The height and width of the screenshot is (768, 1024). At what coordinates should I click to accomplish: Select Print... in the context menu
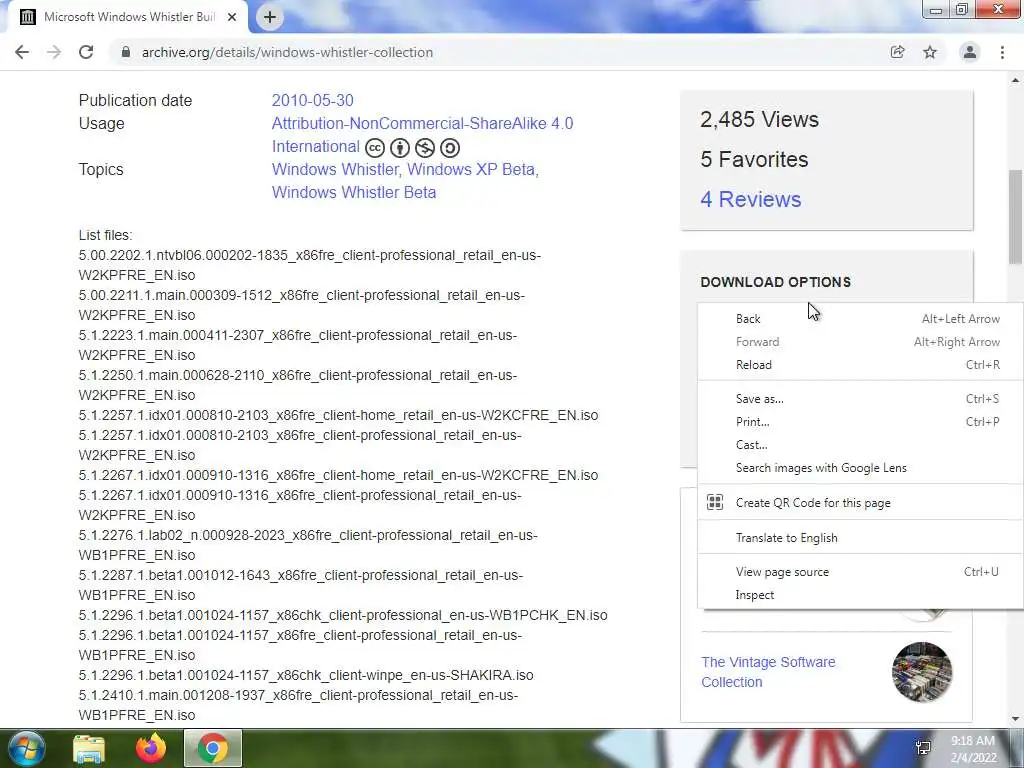(x=859, y=421)
